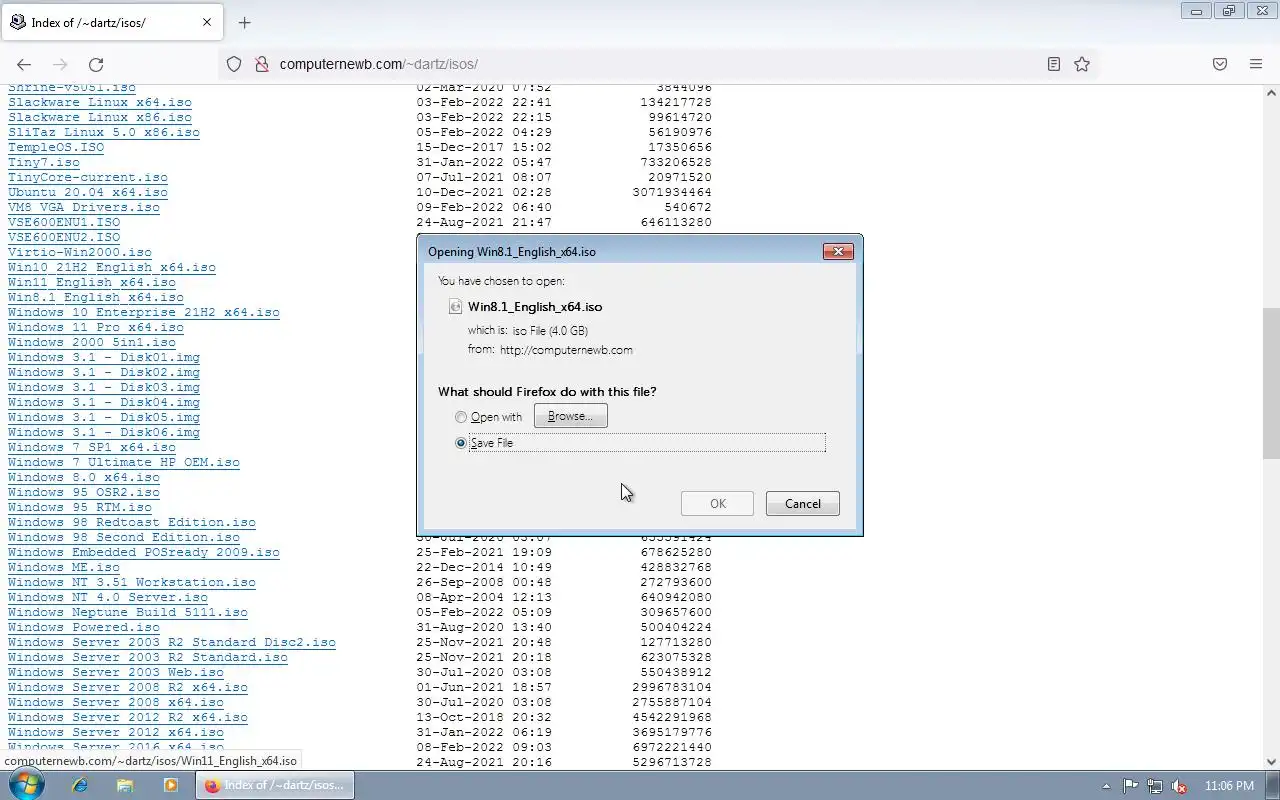Open VSE600ENU2.ISO link
1280x800 pixels.
tap(64, 237)
